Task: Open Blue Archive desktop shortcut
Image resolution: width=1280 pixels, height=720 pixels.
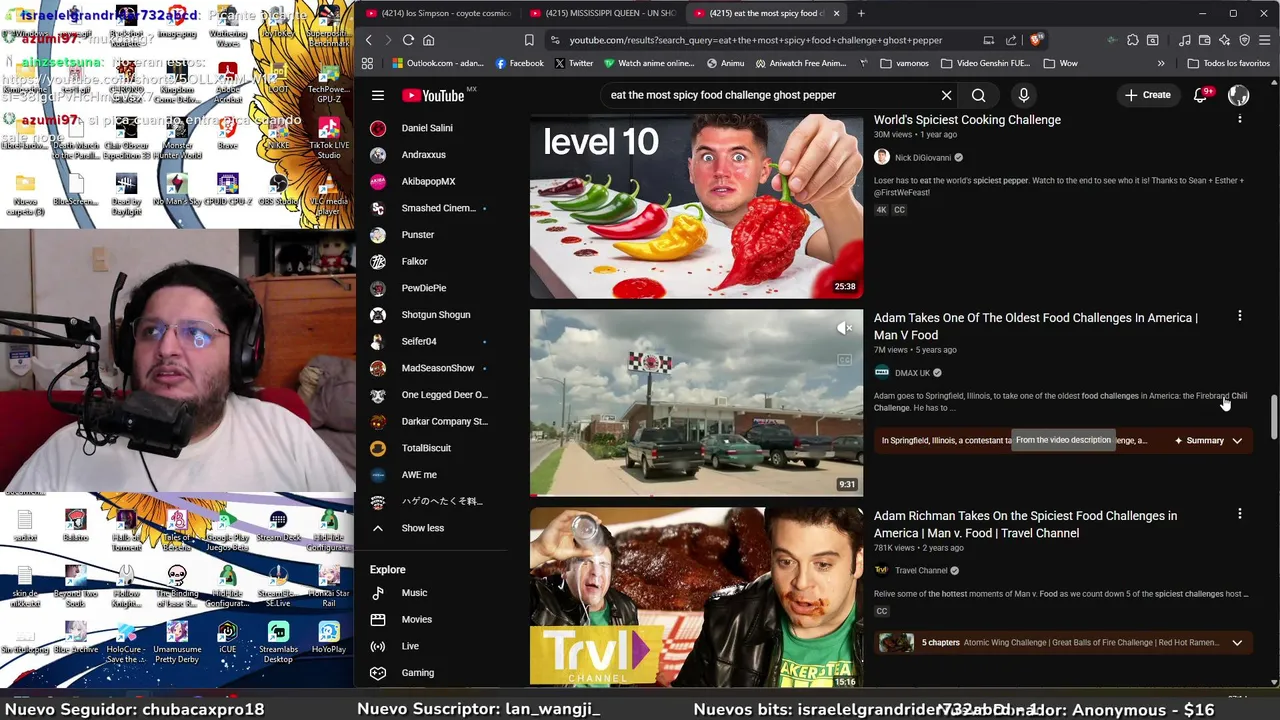Action: pyautogui.click(x=75, y=637)
